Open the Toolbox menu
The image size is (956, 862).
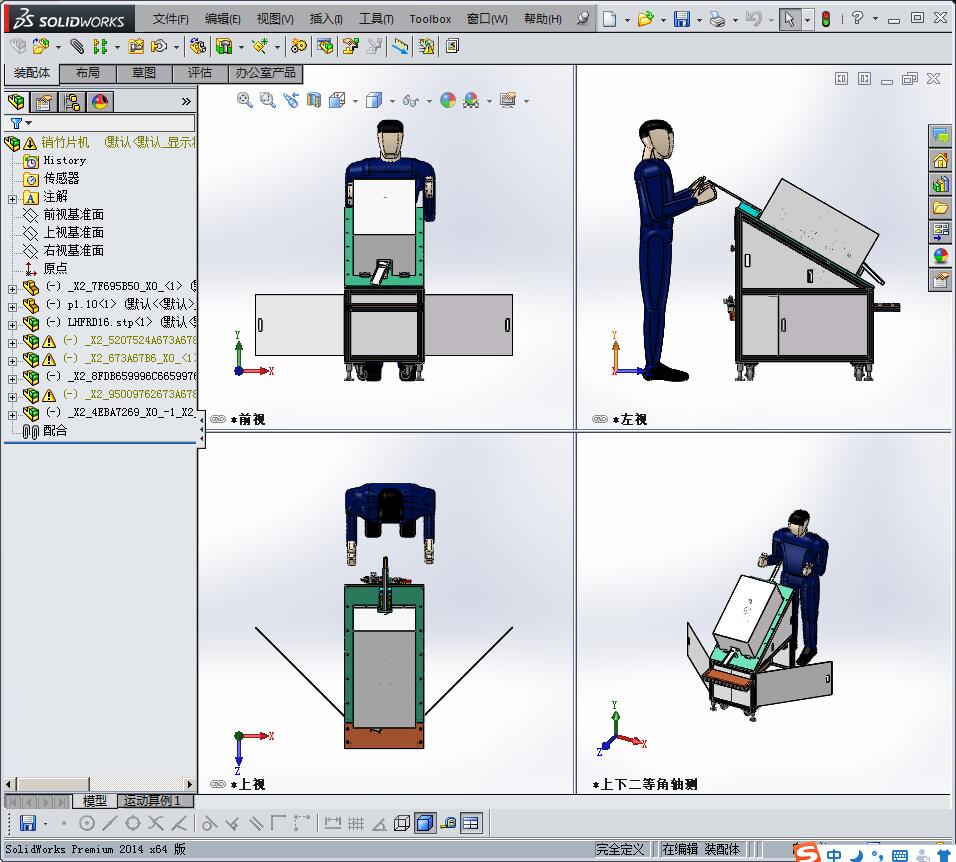[x=430, y=19]
